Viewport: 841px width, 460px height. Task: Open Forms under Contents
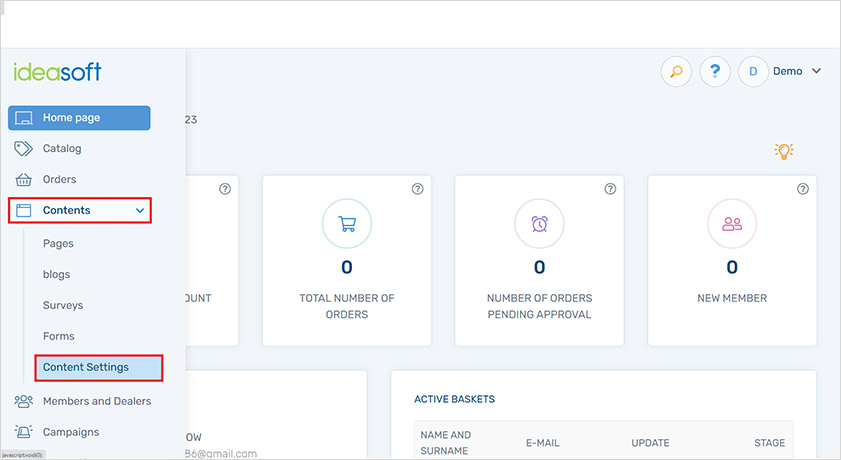pyautogui.click(x=58, y=336)
